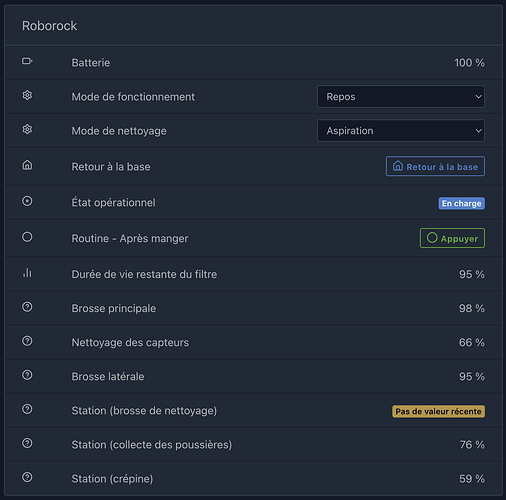Click the target icon beside État opérationnel
Viewport: 506px width, 500px height.
click(27, 201)
